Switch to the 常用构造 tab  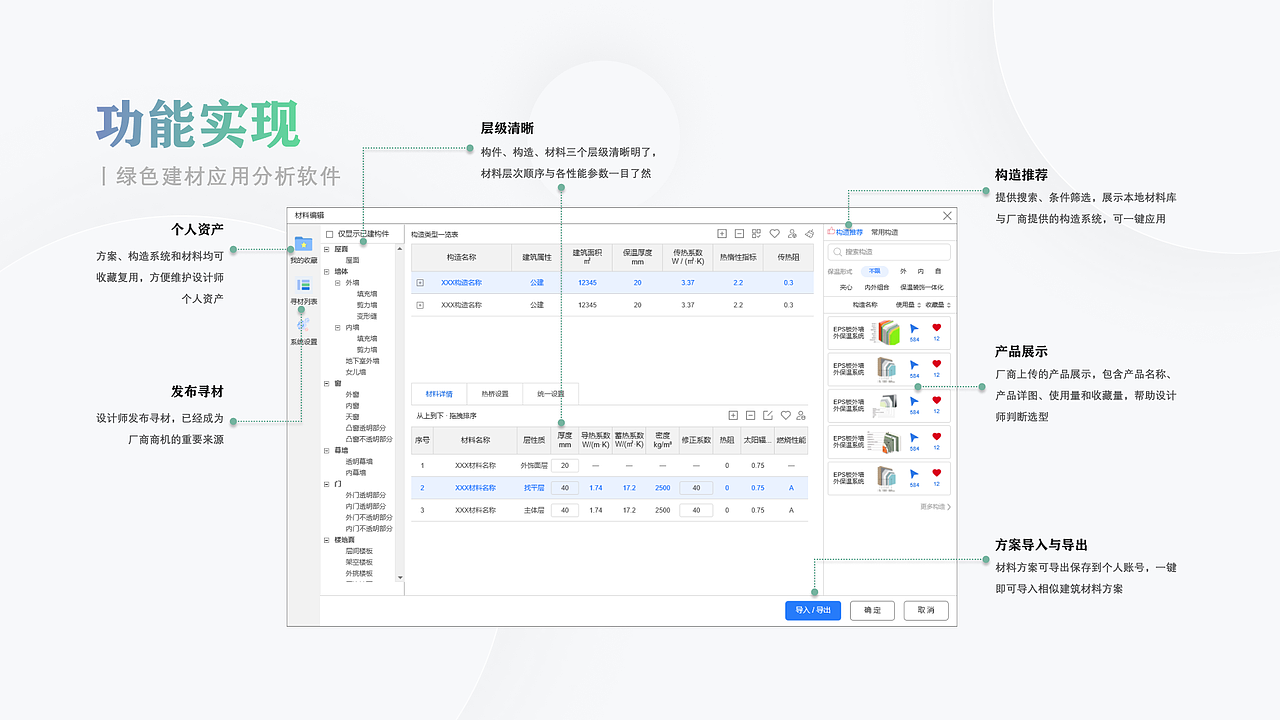(886, 233)
